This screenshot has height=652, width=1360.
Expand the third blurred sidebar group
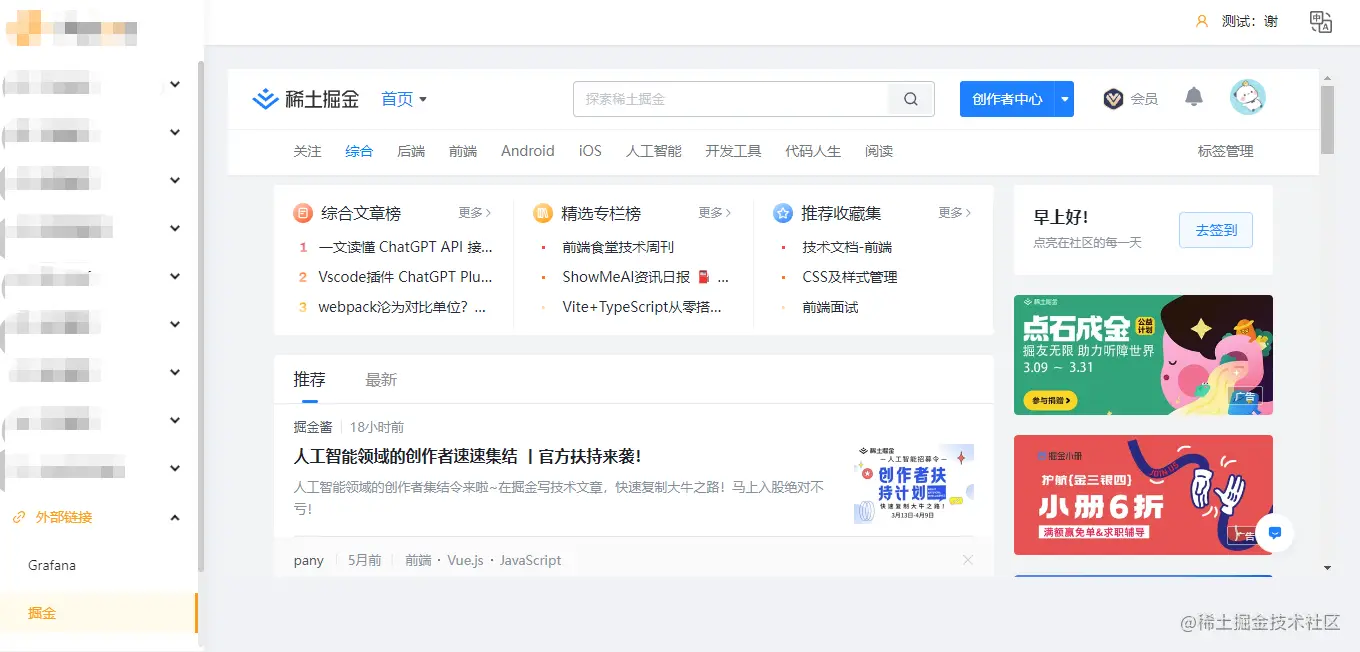click(175, 181)
